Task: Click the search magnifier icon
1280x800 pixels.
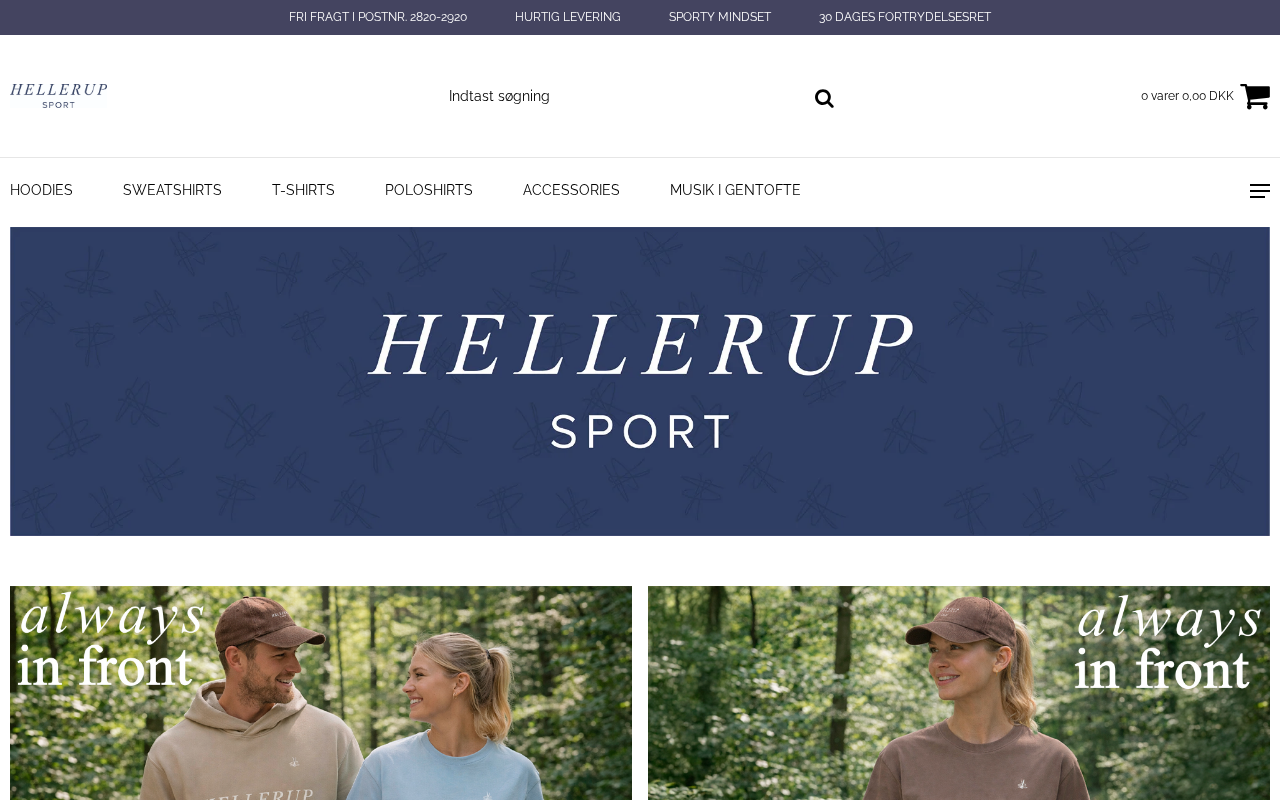Action: tap(824, 98)
